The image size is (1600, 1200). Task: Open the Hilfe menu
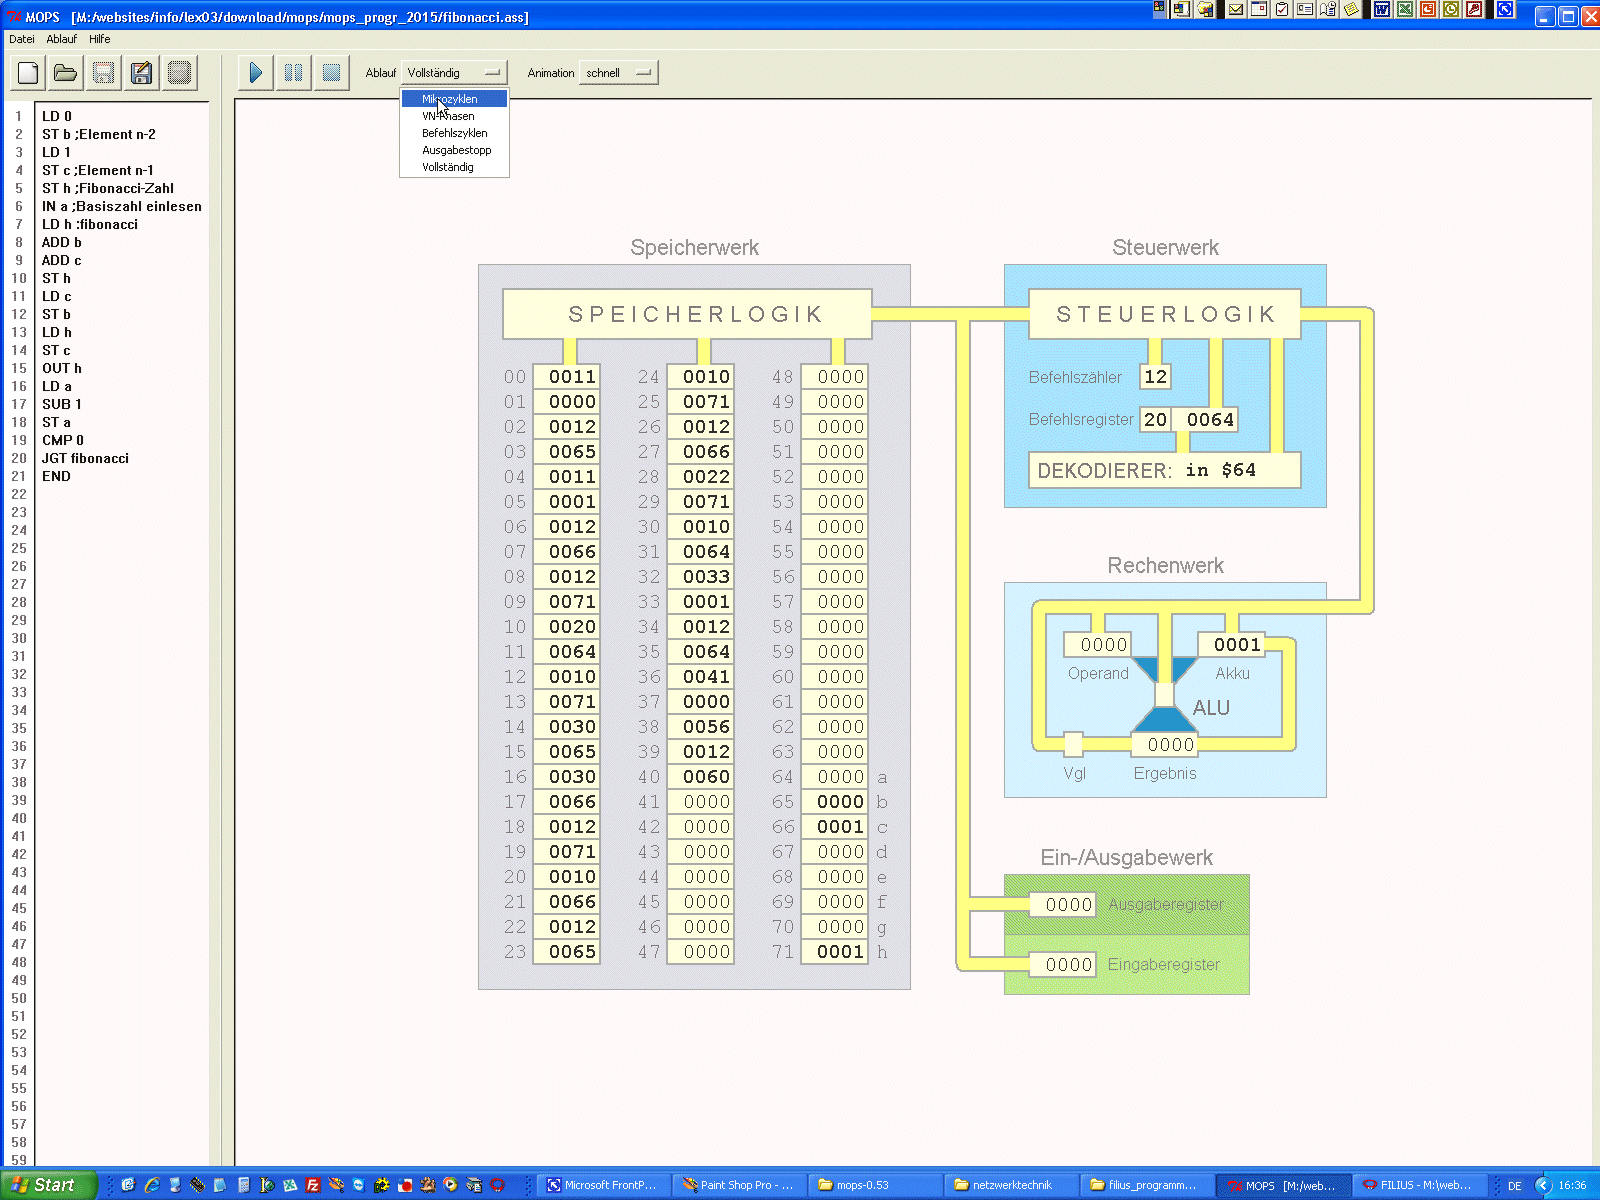click(x=99, y=39)
